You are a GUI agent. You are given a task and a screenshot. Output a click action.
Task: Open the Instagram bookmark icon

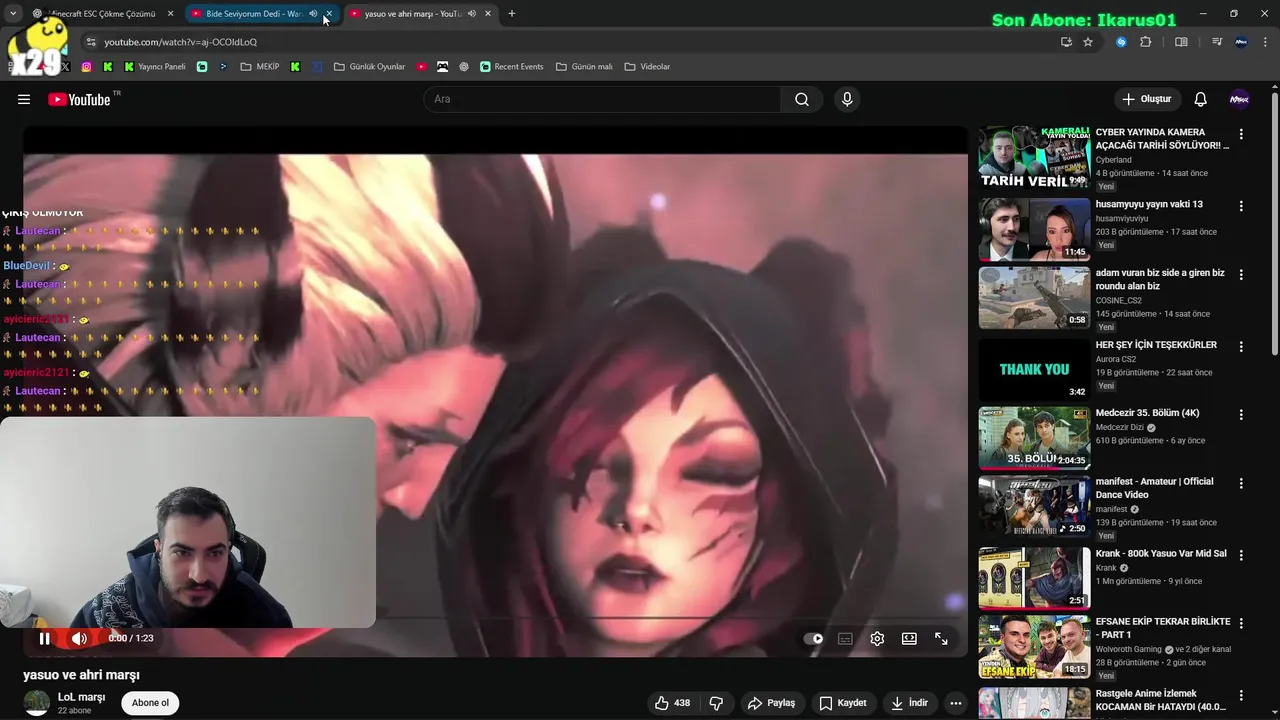[87, 67]
